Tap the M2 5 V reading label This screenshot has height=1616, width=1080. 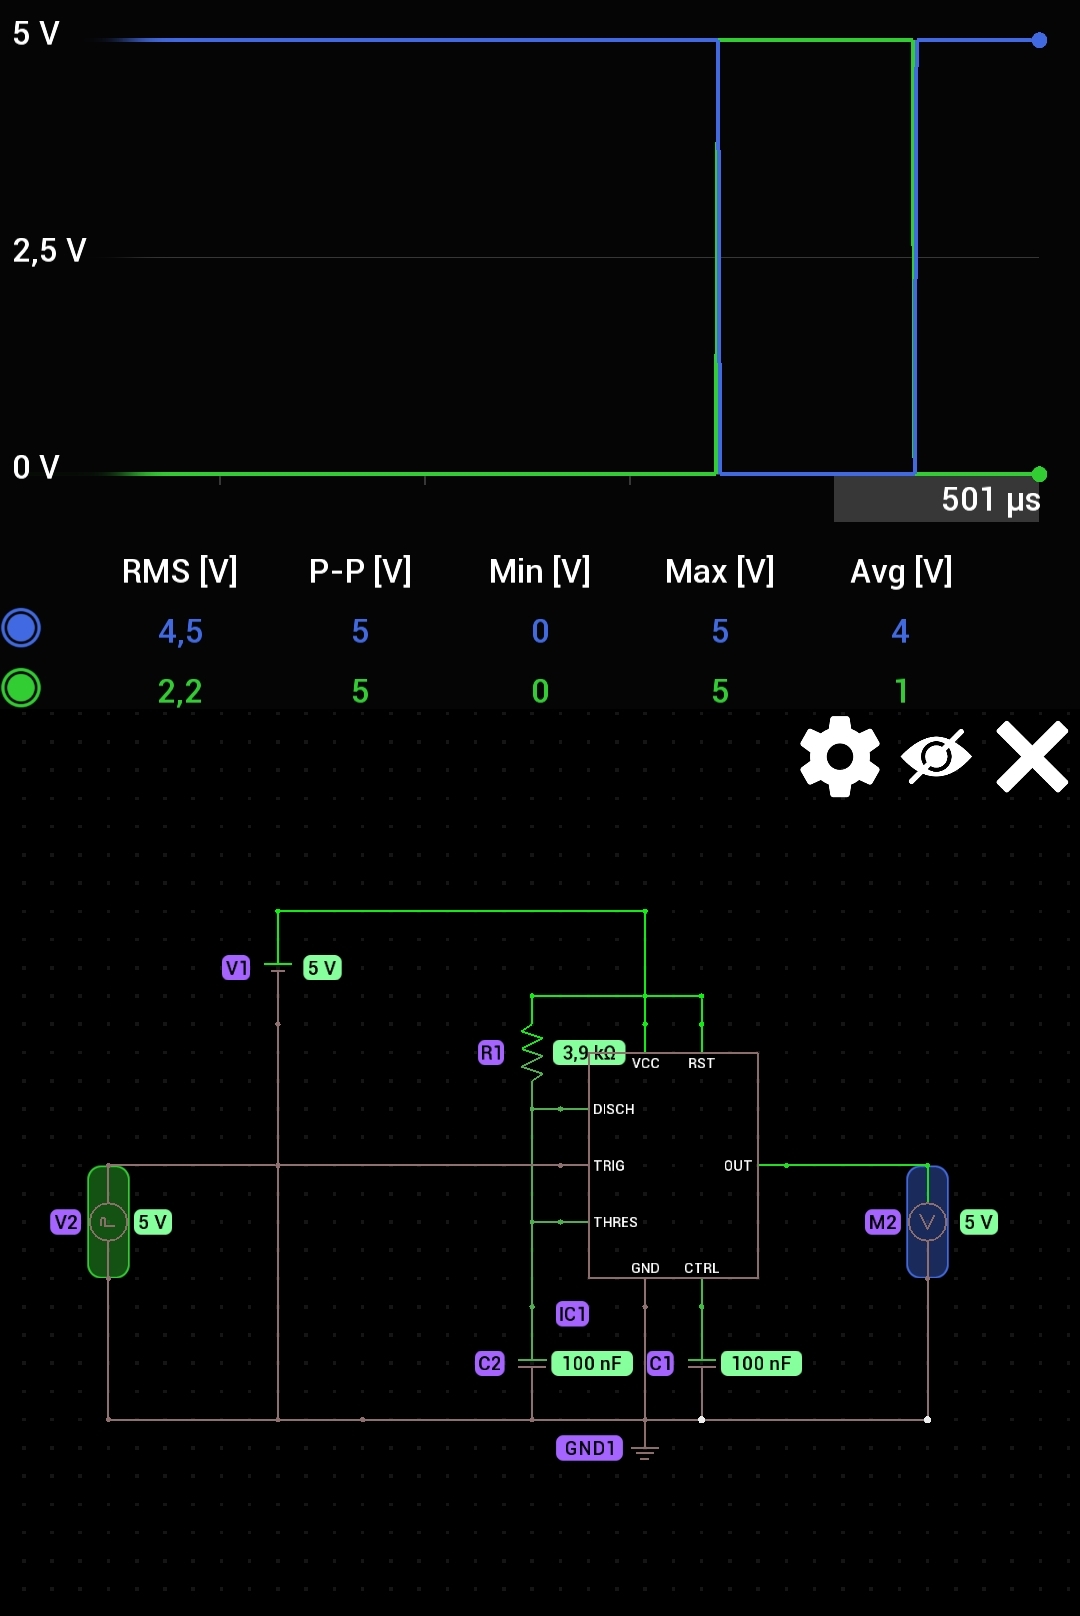(x=978, y=1222)
